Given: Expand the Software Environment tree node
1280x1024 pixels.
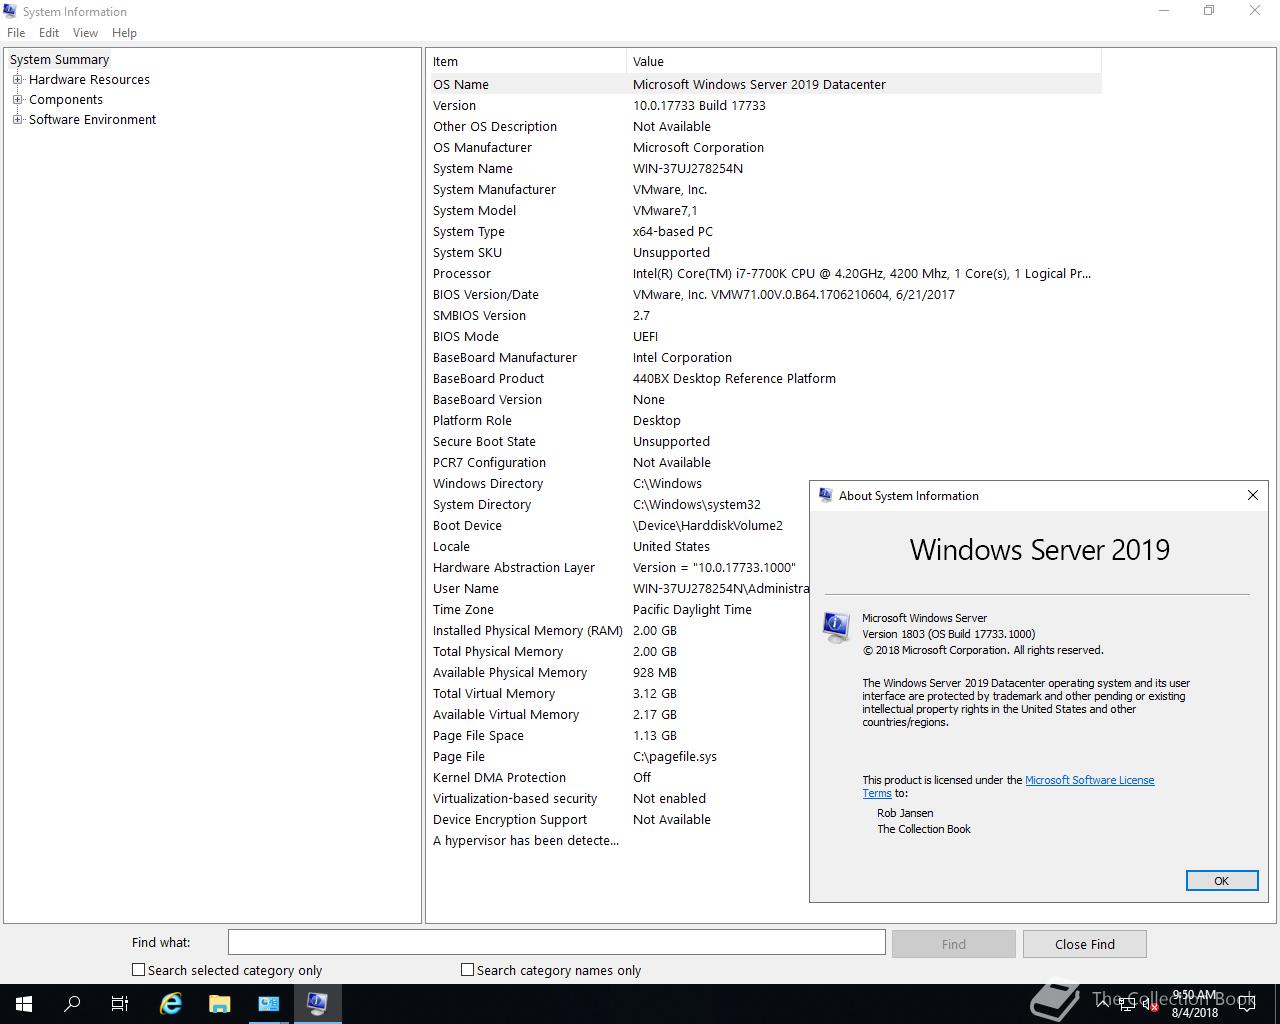Looking at the screenshot, I should [17, 120].
